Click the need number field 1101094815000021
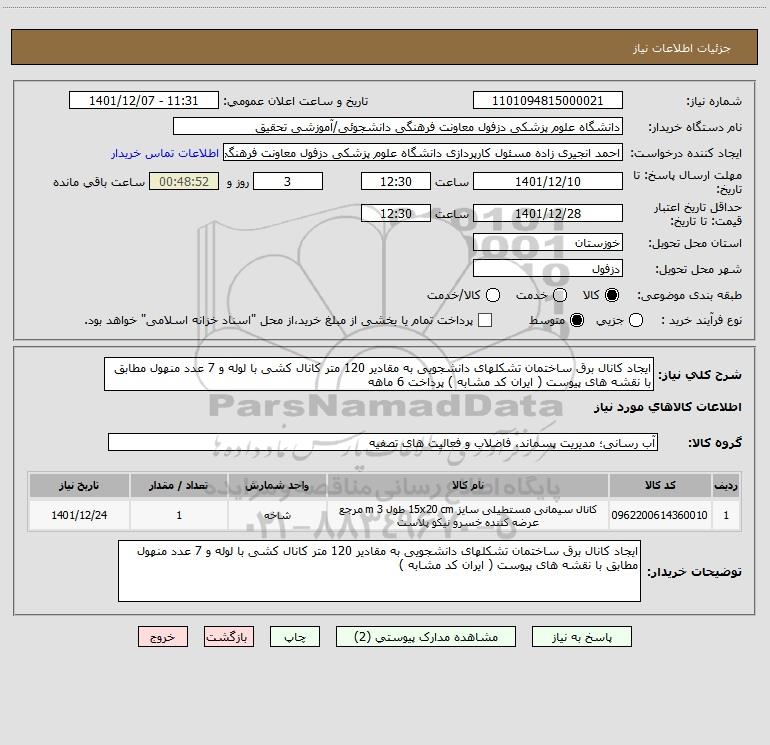770x745 pixels. click(548, 101)
